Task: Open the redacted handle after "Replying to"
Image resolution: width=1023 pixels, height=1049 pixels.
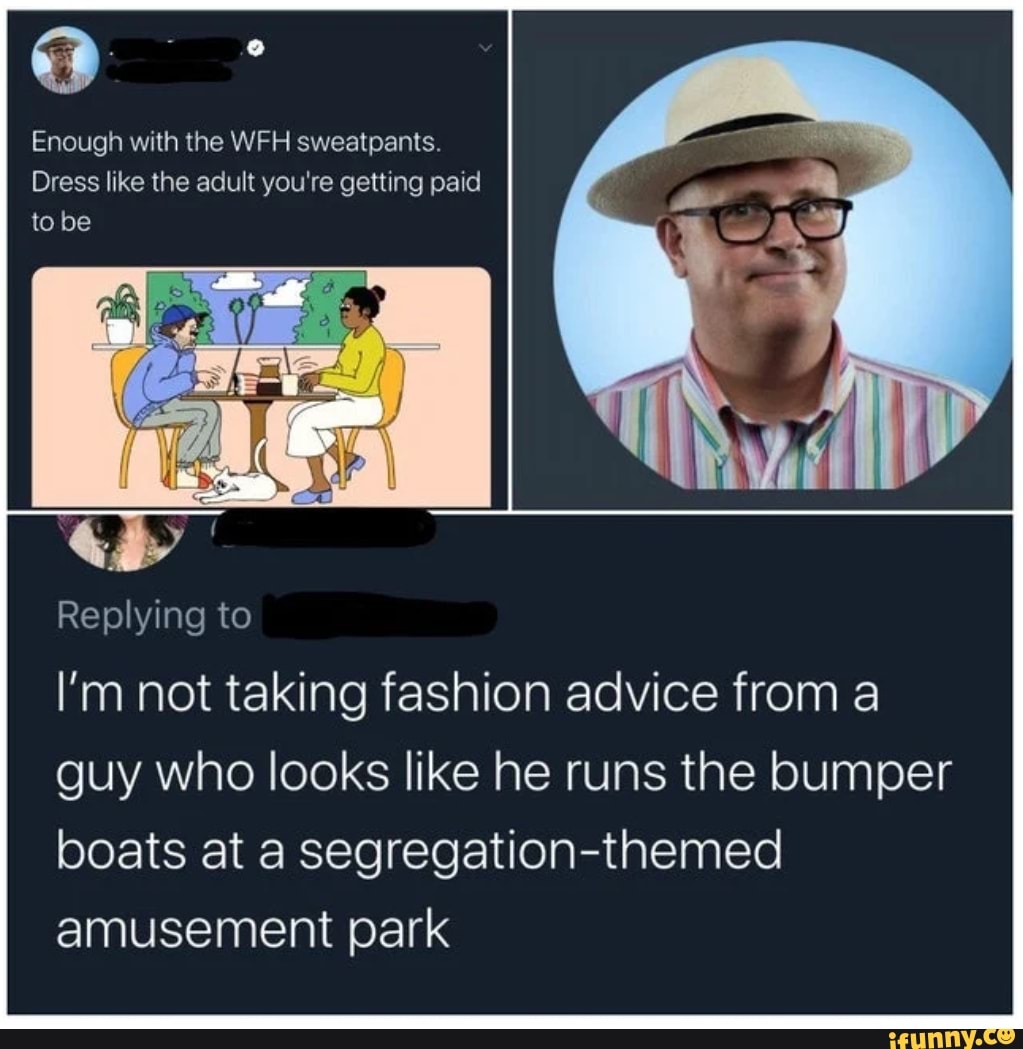Action: tap(380, 615)
